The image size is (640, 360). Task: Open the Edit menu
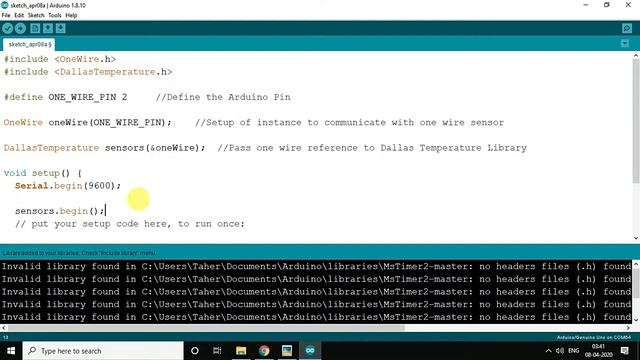[19, 16]
